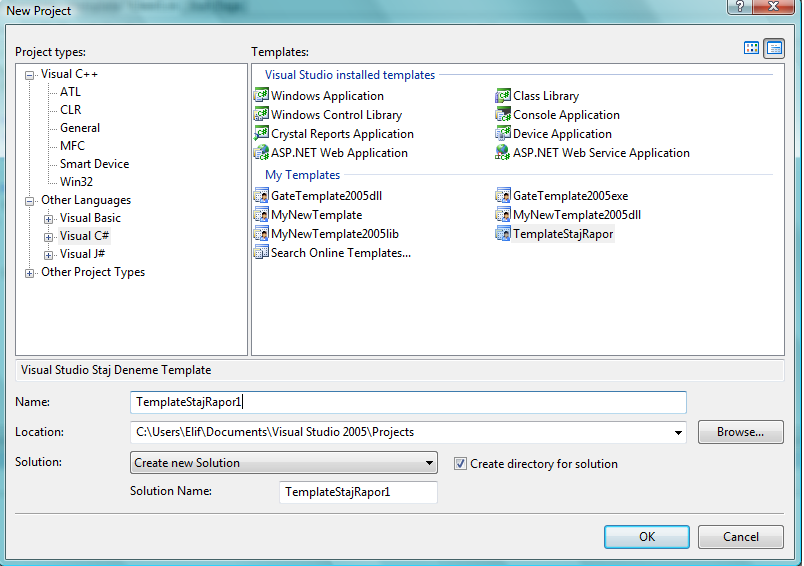Expand the Other Project Types node
Screen dimensions: 804x566
pyautogui.click(x=30, y=272)
